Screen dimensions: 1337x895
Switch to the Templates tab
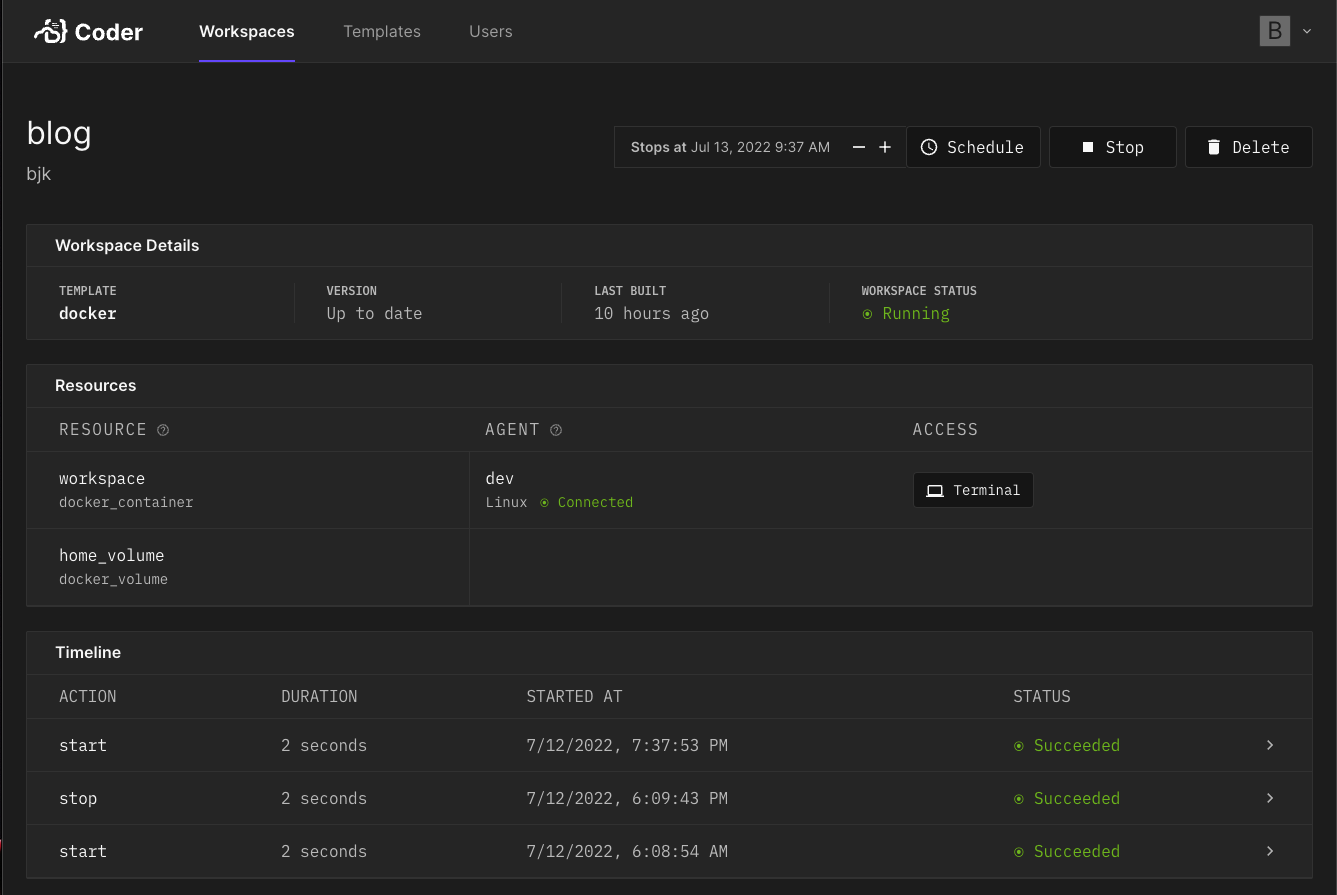point(382,31)
